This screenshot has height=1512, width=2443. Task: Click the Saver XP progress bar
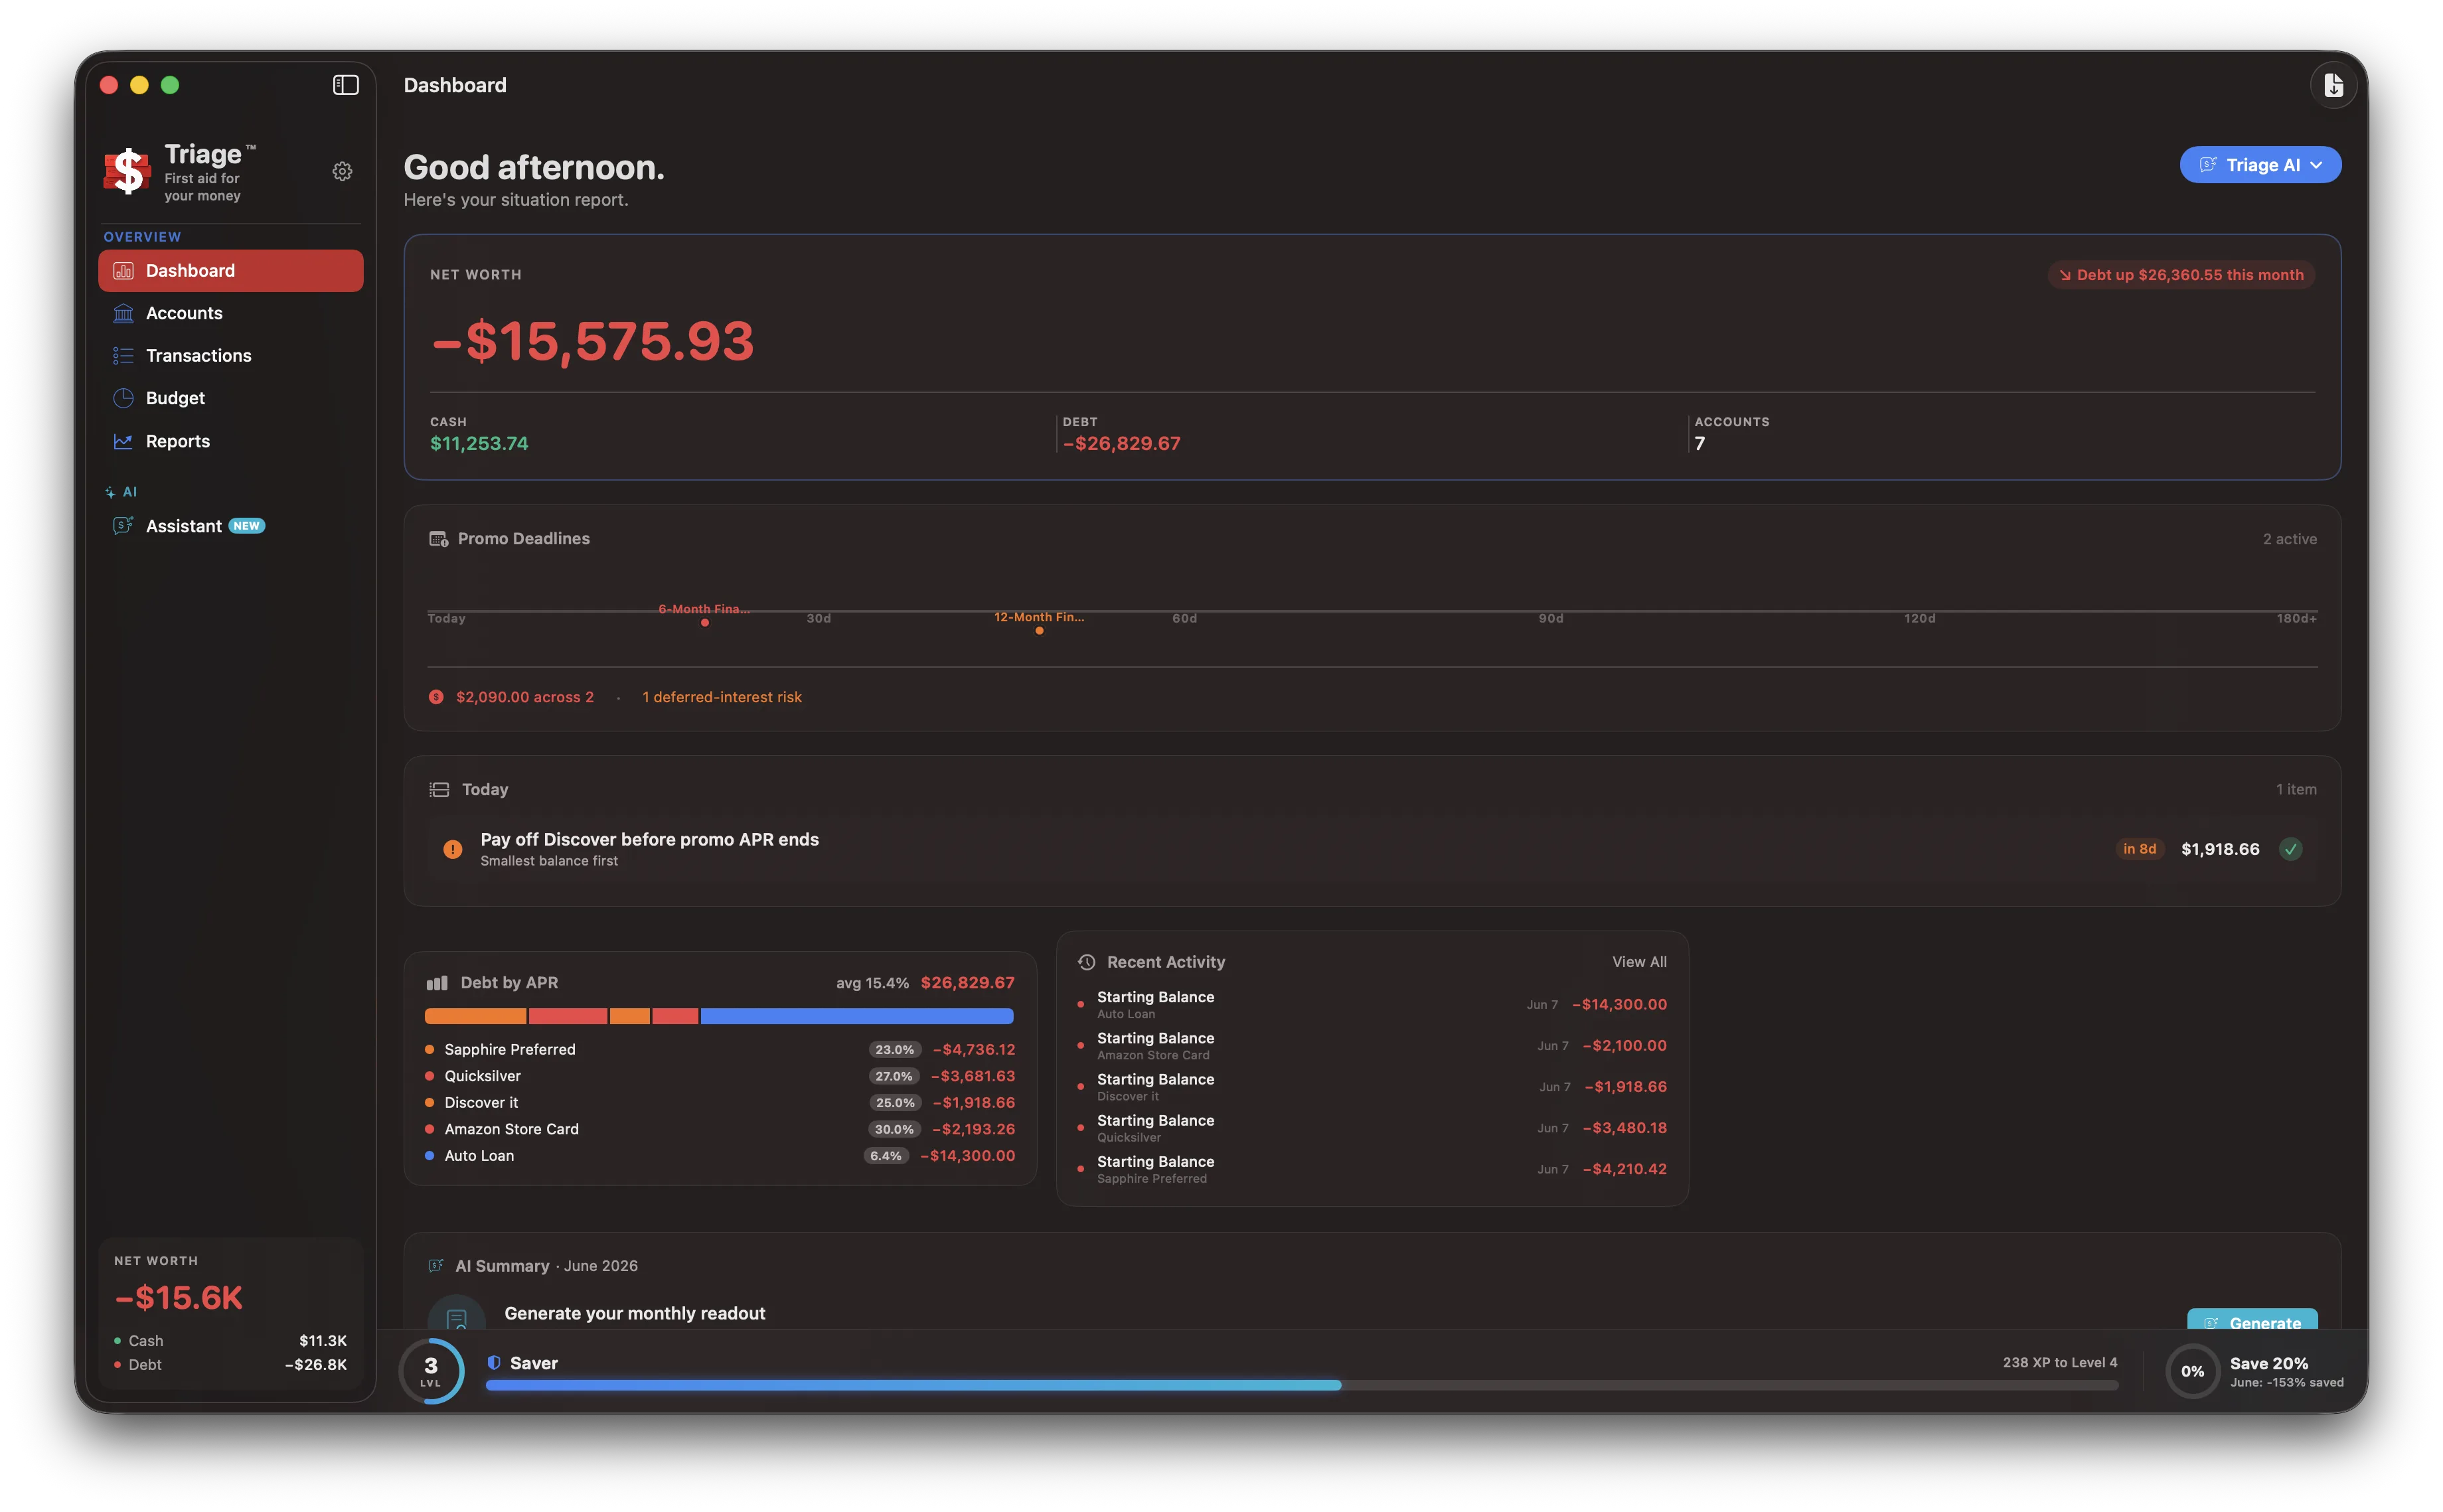click(x=1301, y=1385)
